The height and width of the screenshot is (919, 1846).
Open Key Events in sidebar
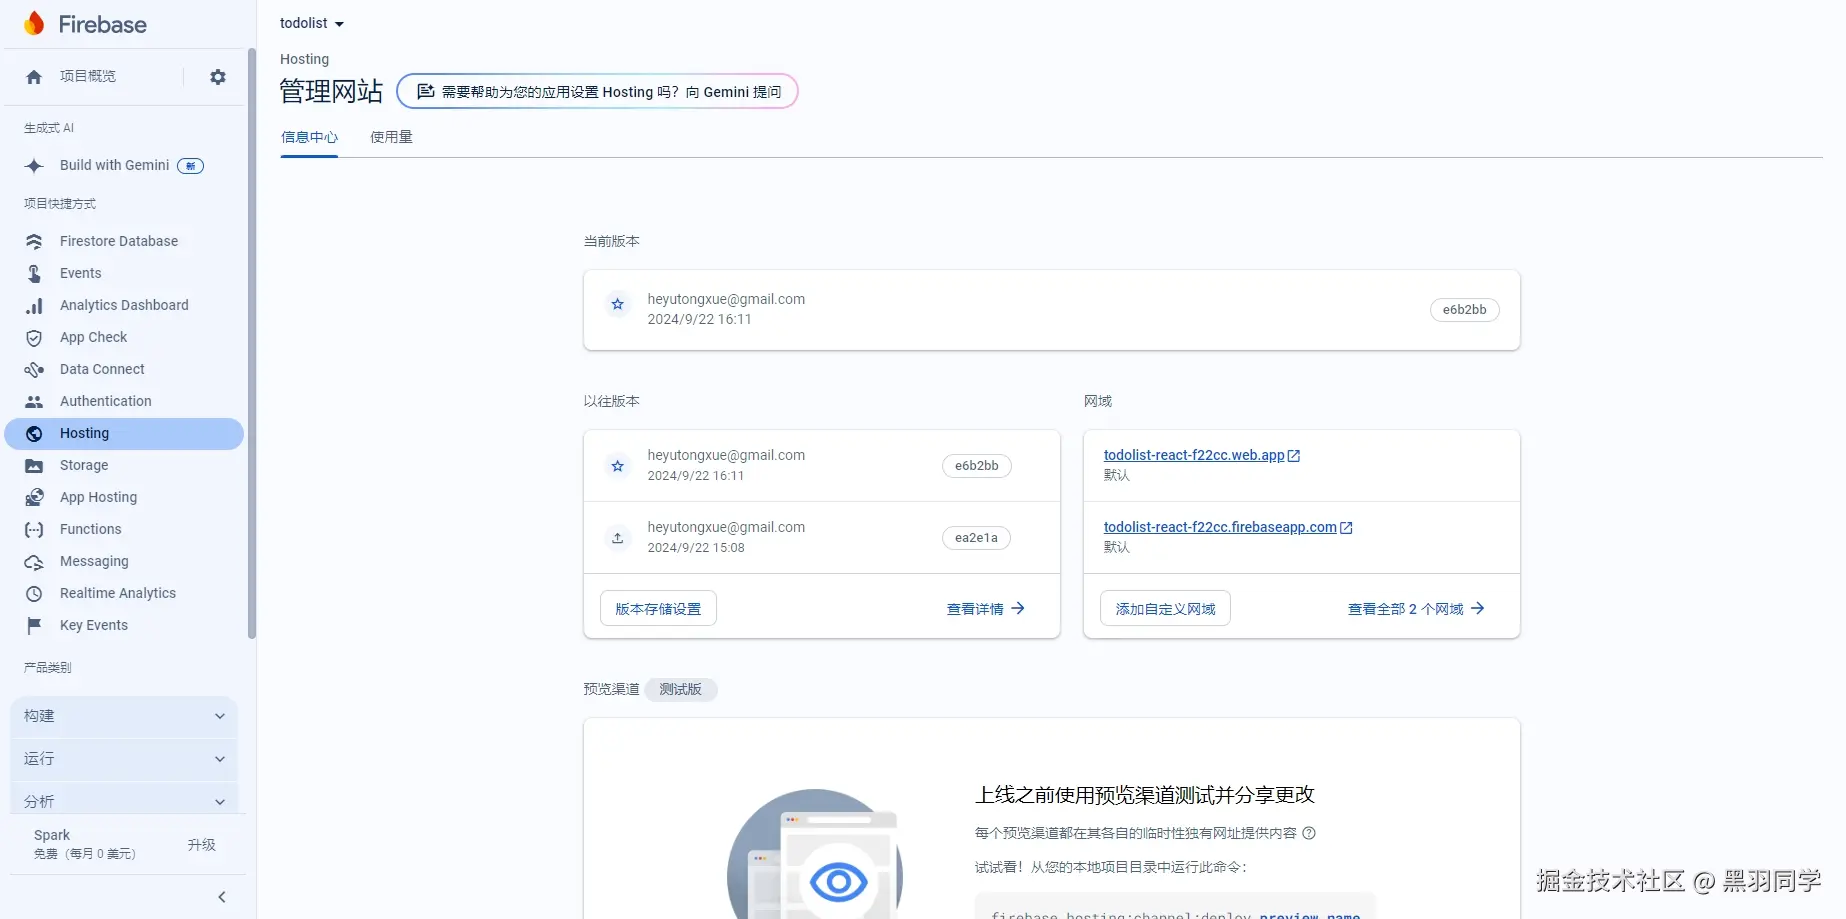point(124,626)
